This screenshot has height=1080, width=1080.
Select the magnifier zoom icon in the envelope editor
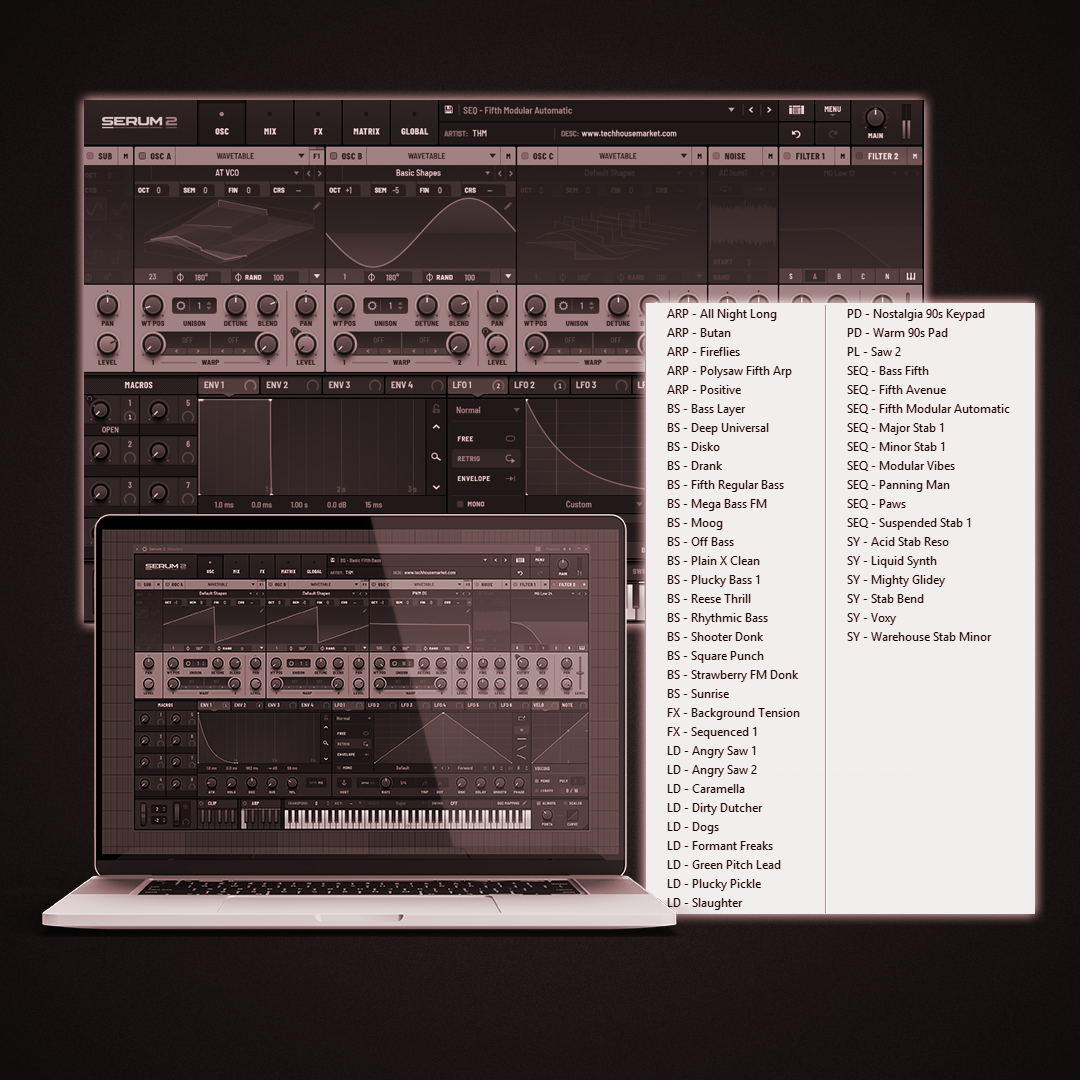[436, 455]
